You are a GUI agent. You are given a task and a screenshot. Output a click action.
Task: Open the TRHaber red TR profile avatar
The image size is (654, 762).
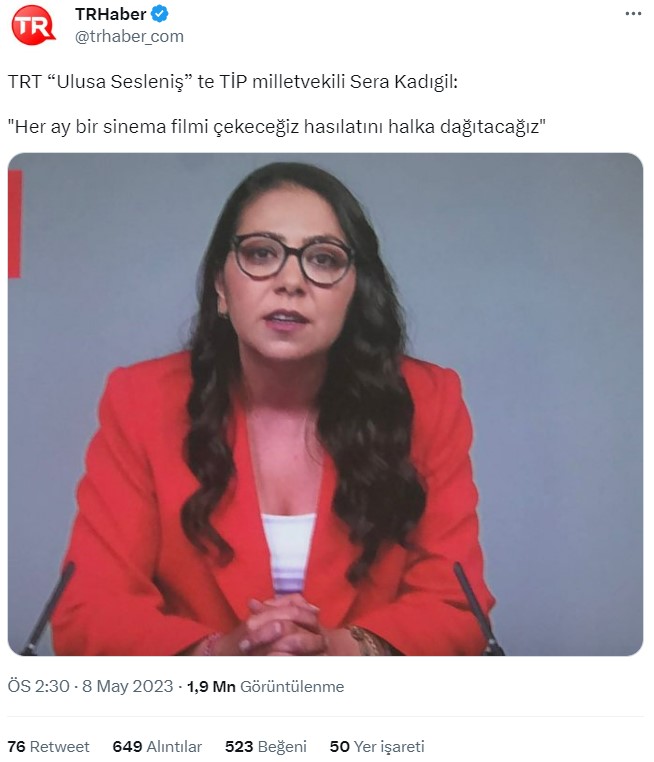[x=33, y=25]
